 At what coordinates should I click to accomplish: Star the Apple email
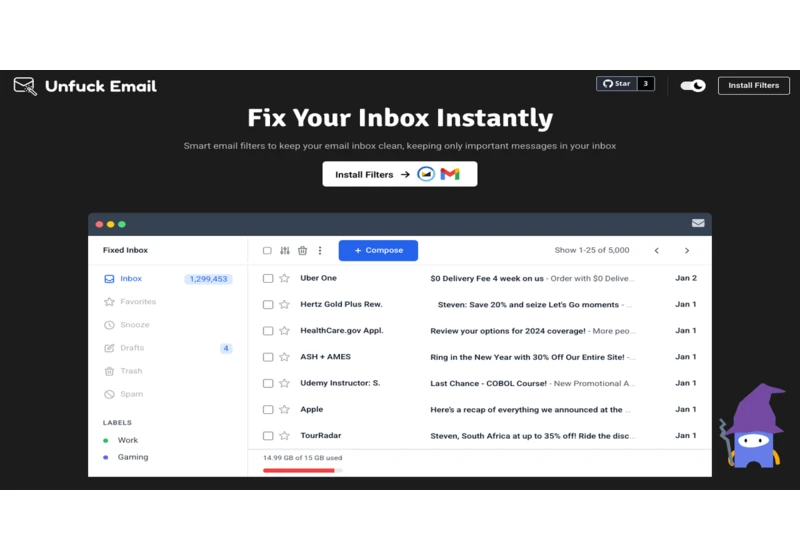click(x=285, y=410)
